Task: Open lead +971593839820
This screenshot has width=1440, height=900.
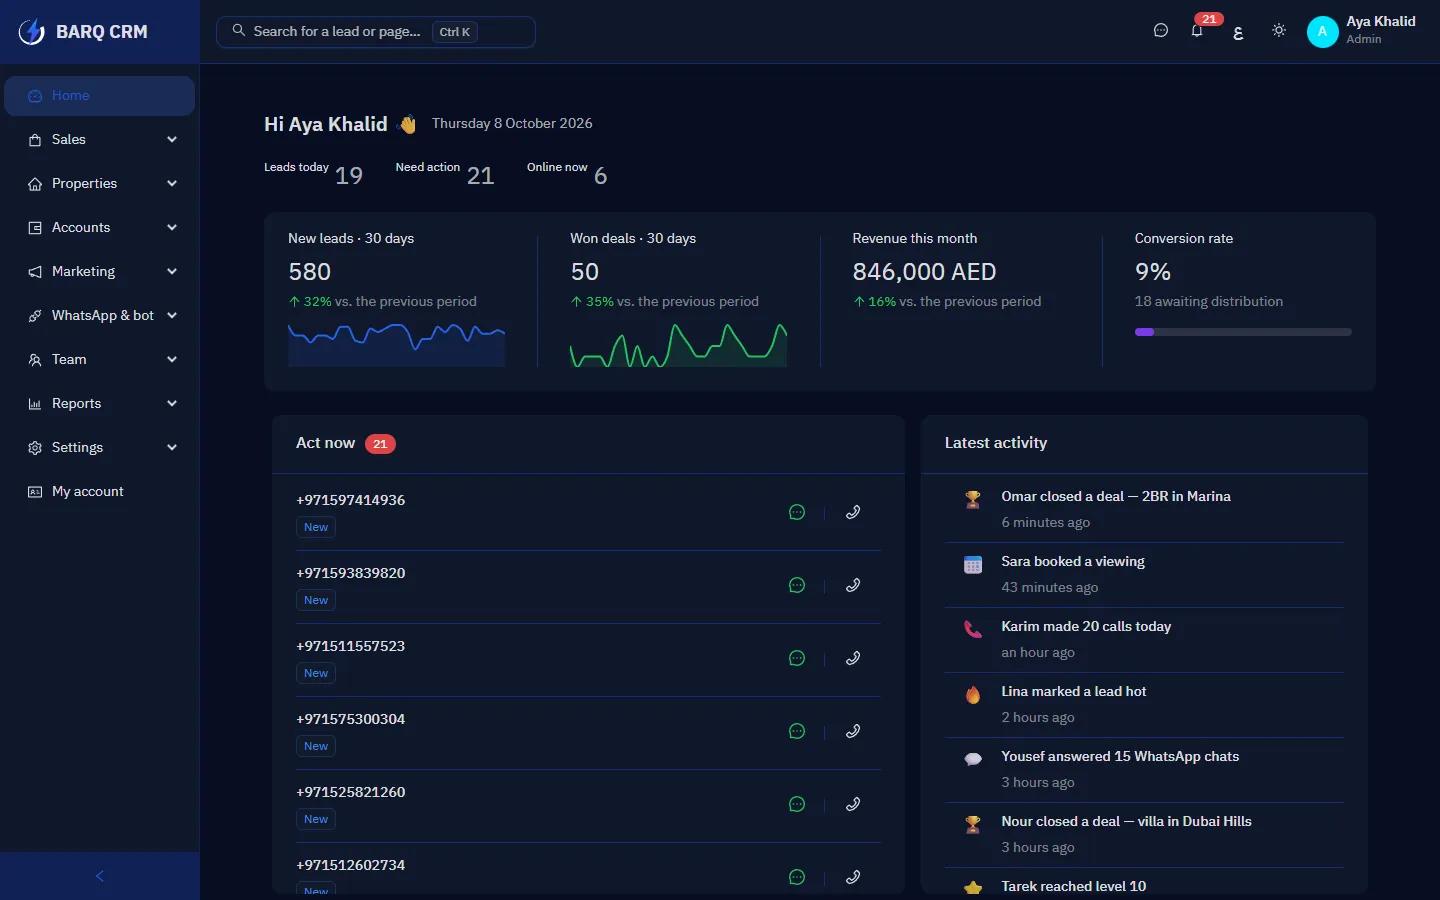Action: click(x=351, y=573)
